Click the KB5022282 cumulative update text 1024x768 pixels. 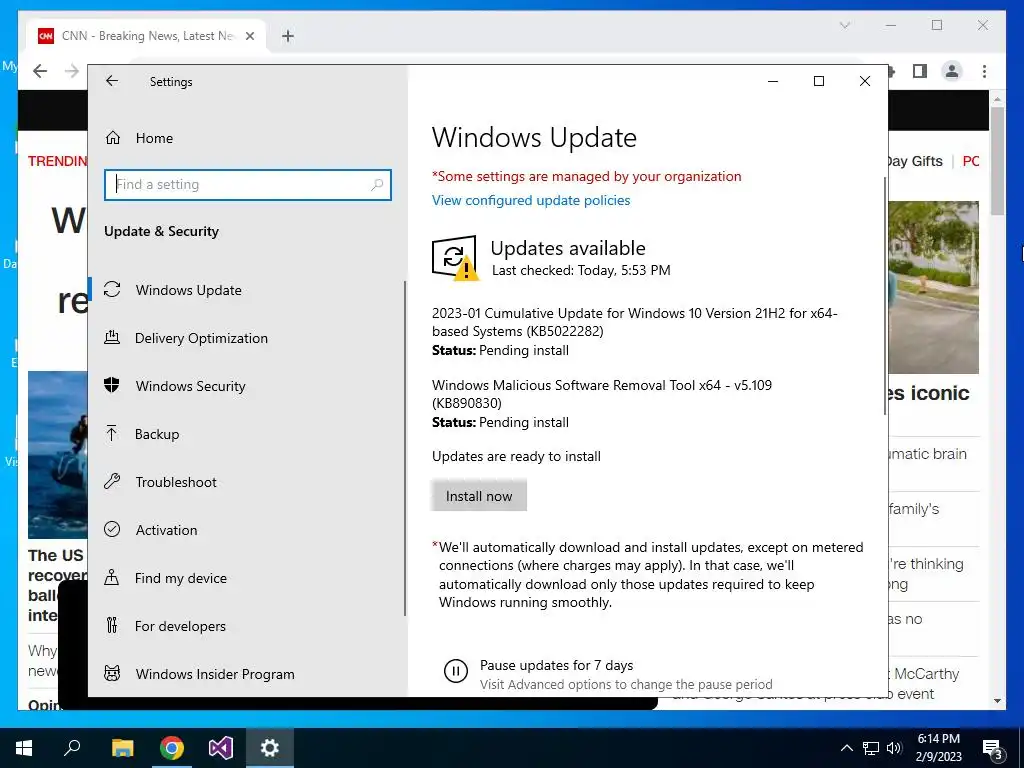[x=634, y=322]
